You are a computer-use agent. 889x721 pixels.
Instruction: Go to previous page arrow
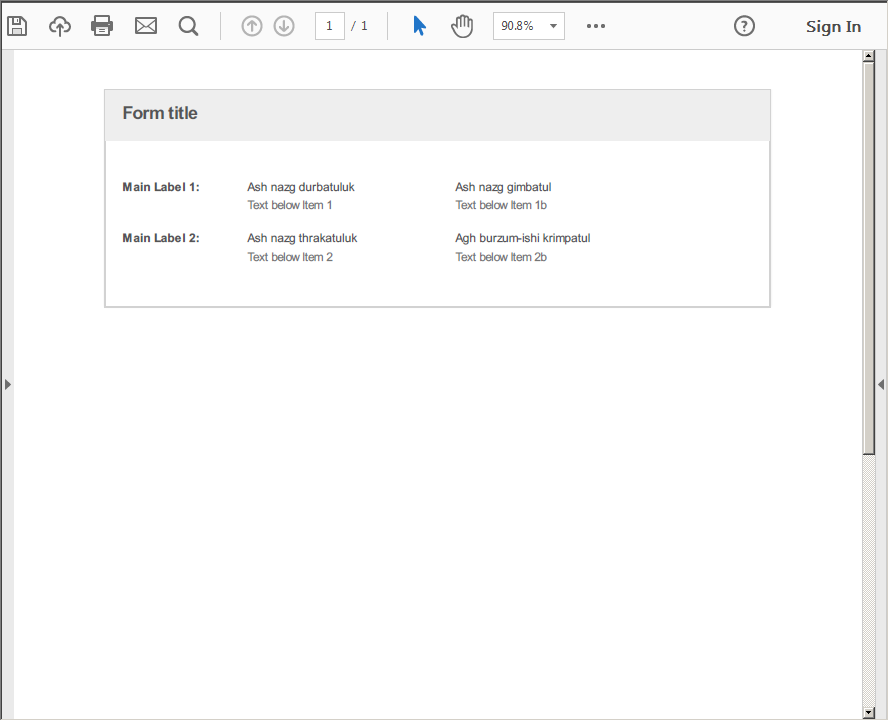(x=252, y=26)
